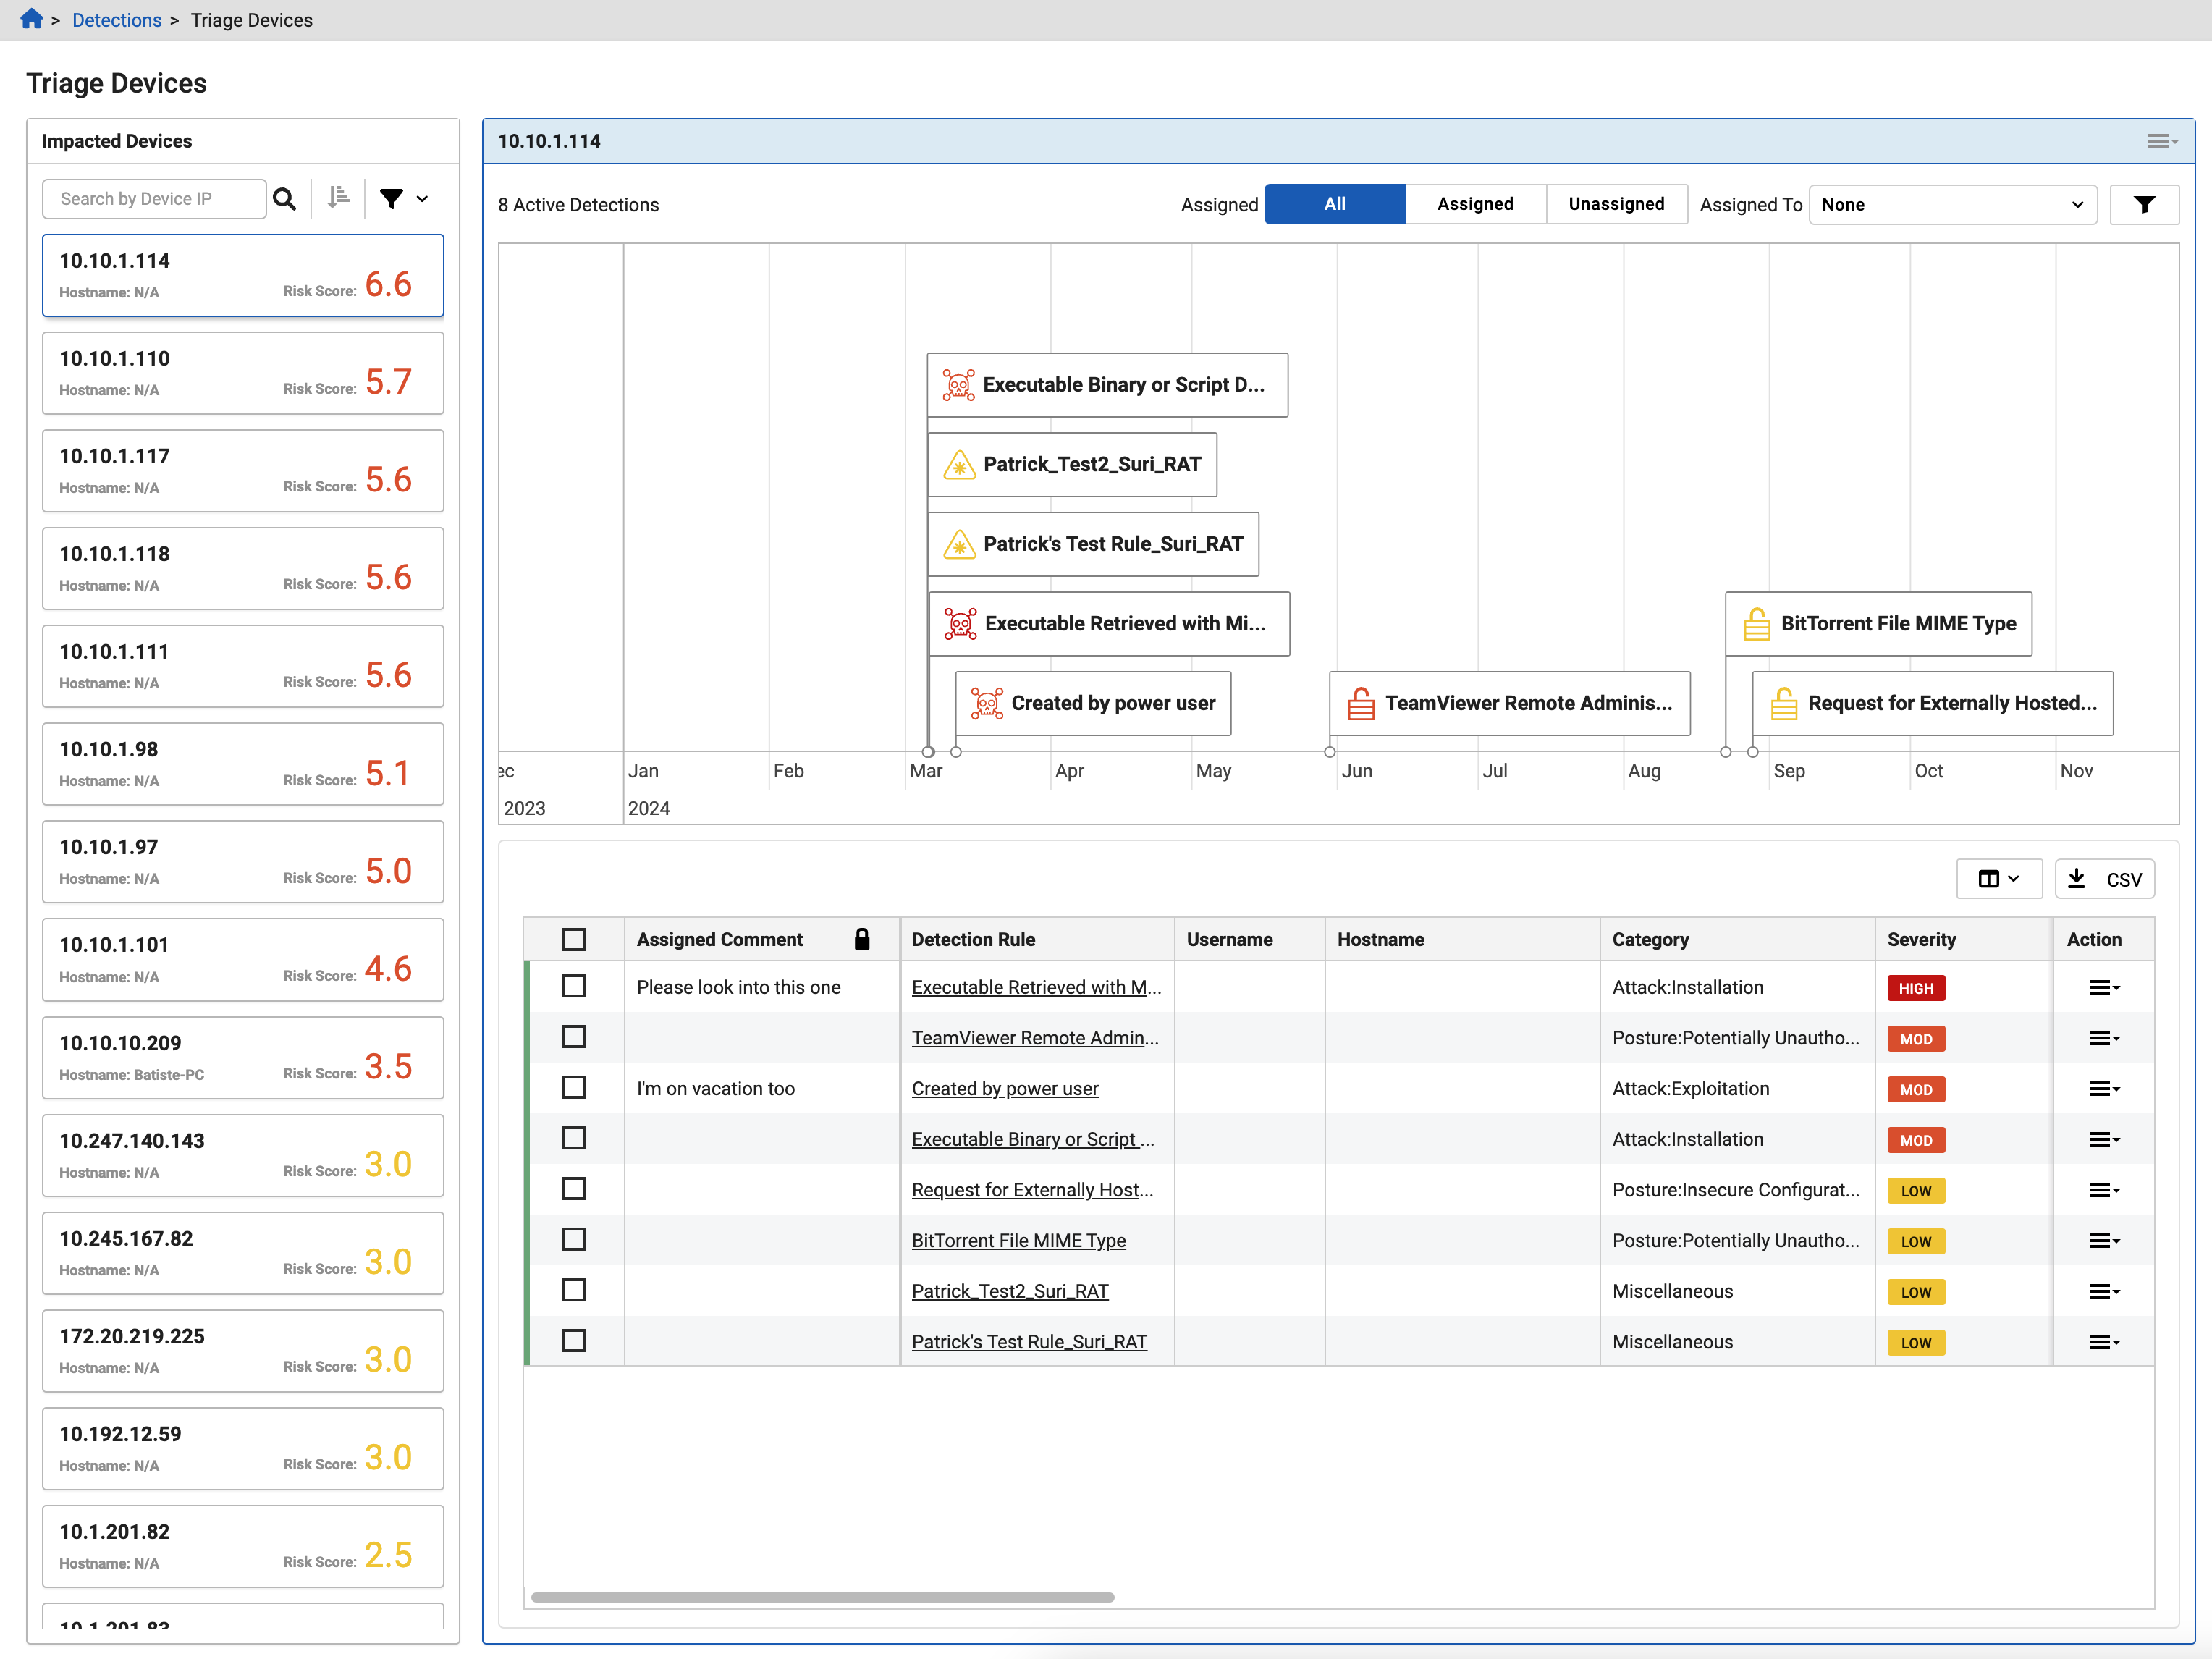Click the sort devices icon beside the search box
Image resolution: width=2212 pixels, height=1659 pixels.
[338, 199]
